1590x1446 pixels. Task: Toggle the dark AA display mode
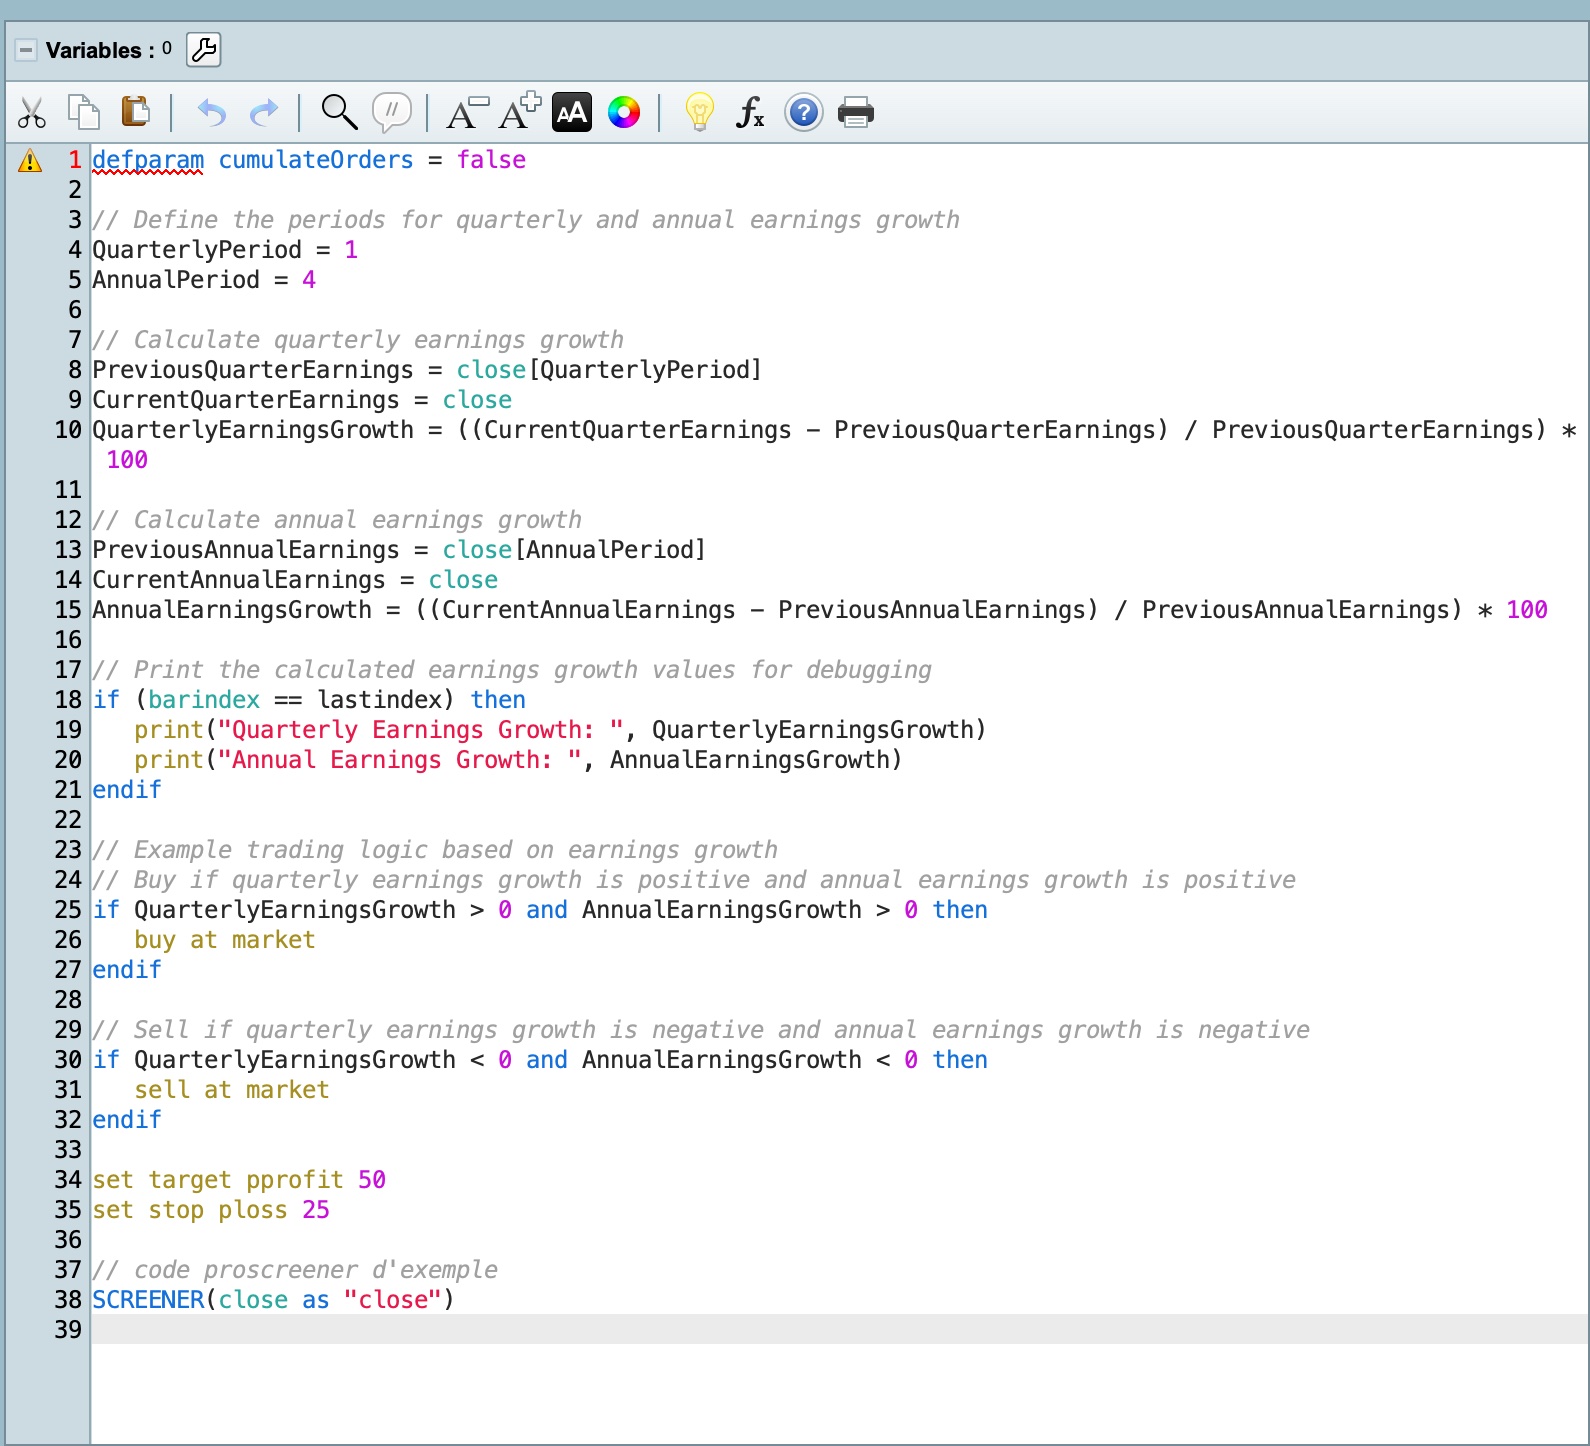pyautogui.click(x=572, y=113)
